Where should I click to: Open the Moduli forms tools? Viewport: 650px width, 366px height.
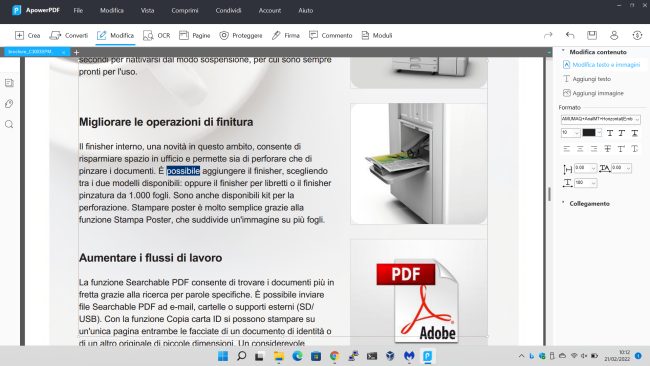click(x=376, y=35)
